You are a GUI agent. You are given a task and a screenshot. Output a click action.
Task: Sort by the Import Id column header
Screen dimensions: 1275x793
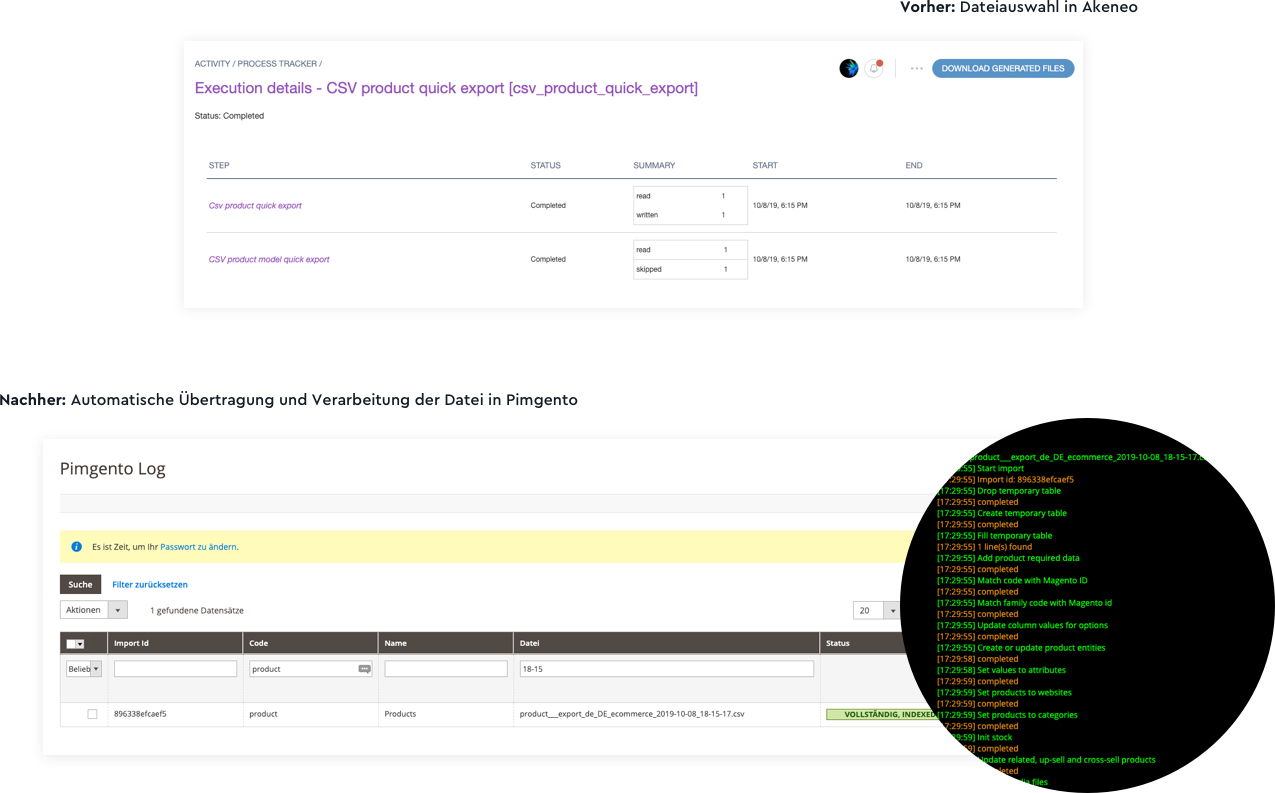[175, 643]
